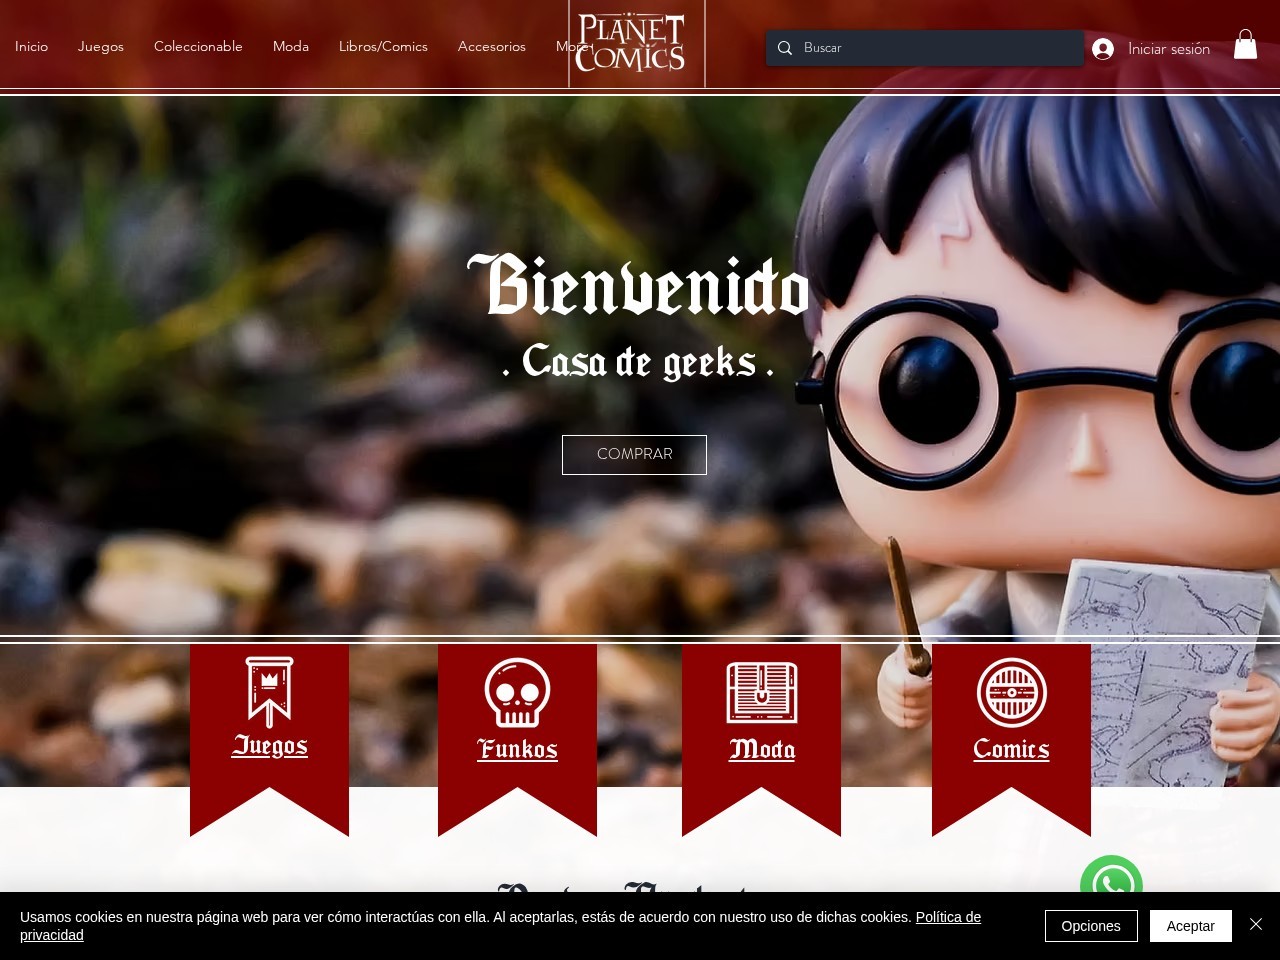Select the open book icon for Moda

click(761, 691)
